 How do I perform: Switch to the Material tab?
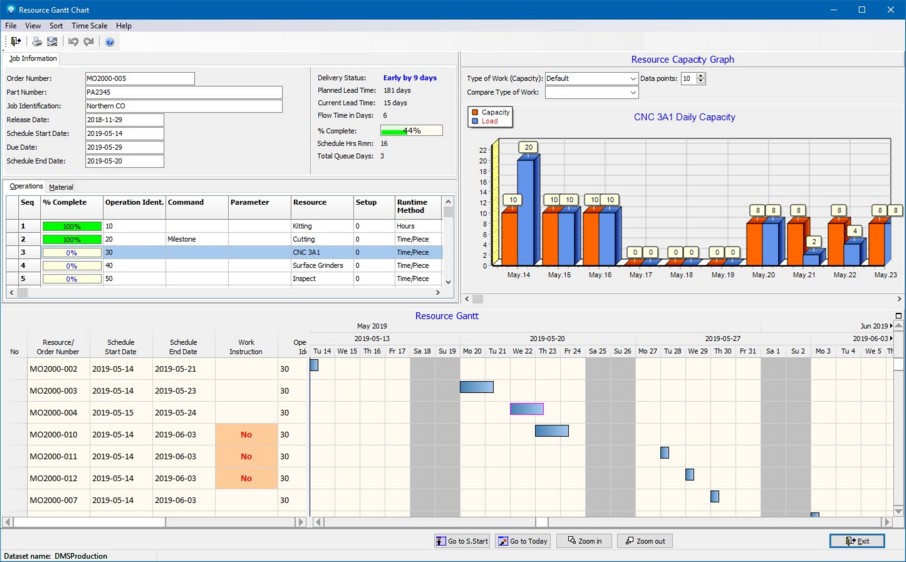61,187
